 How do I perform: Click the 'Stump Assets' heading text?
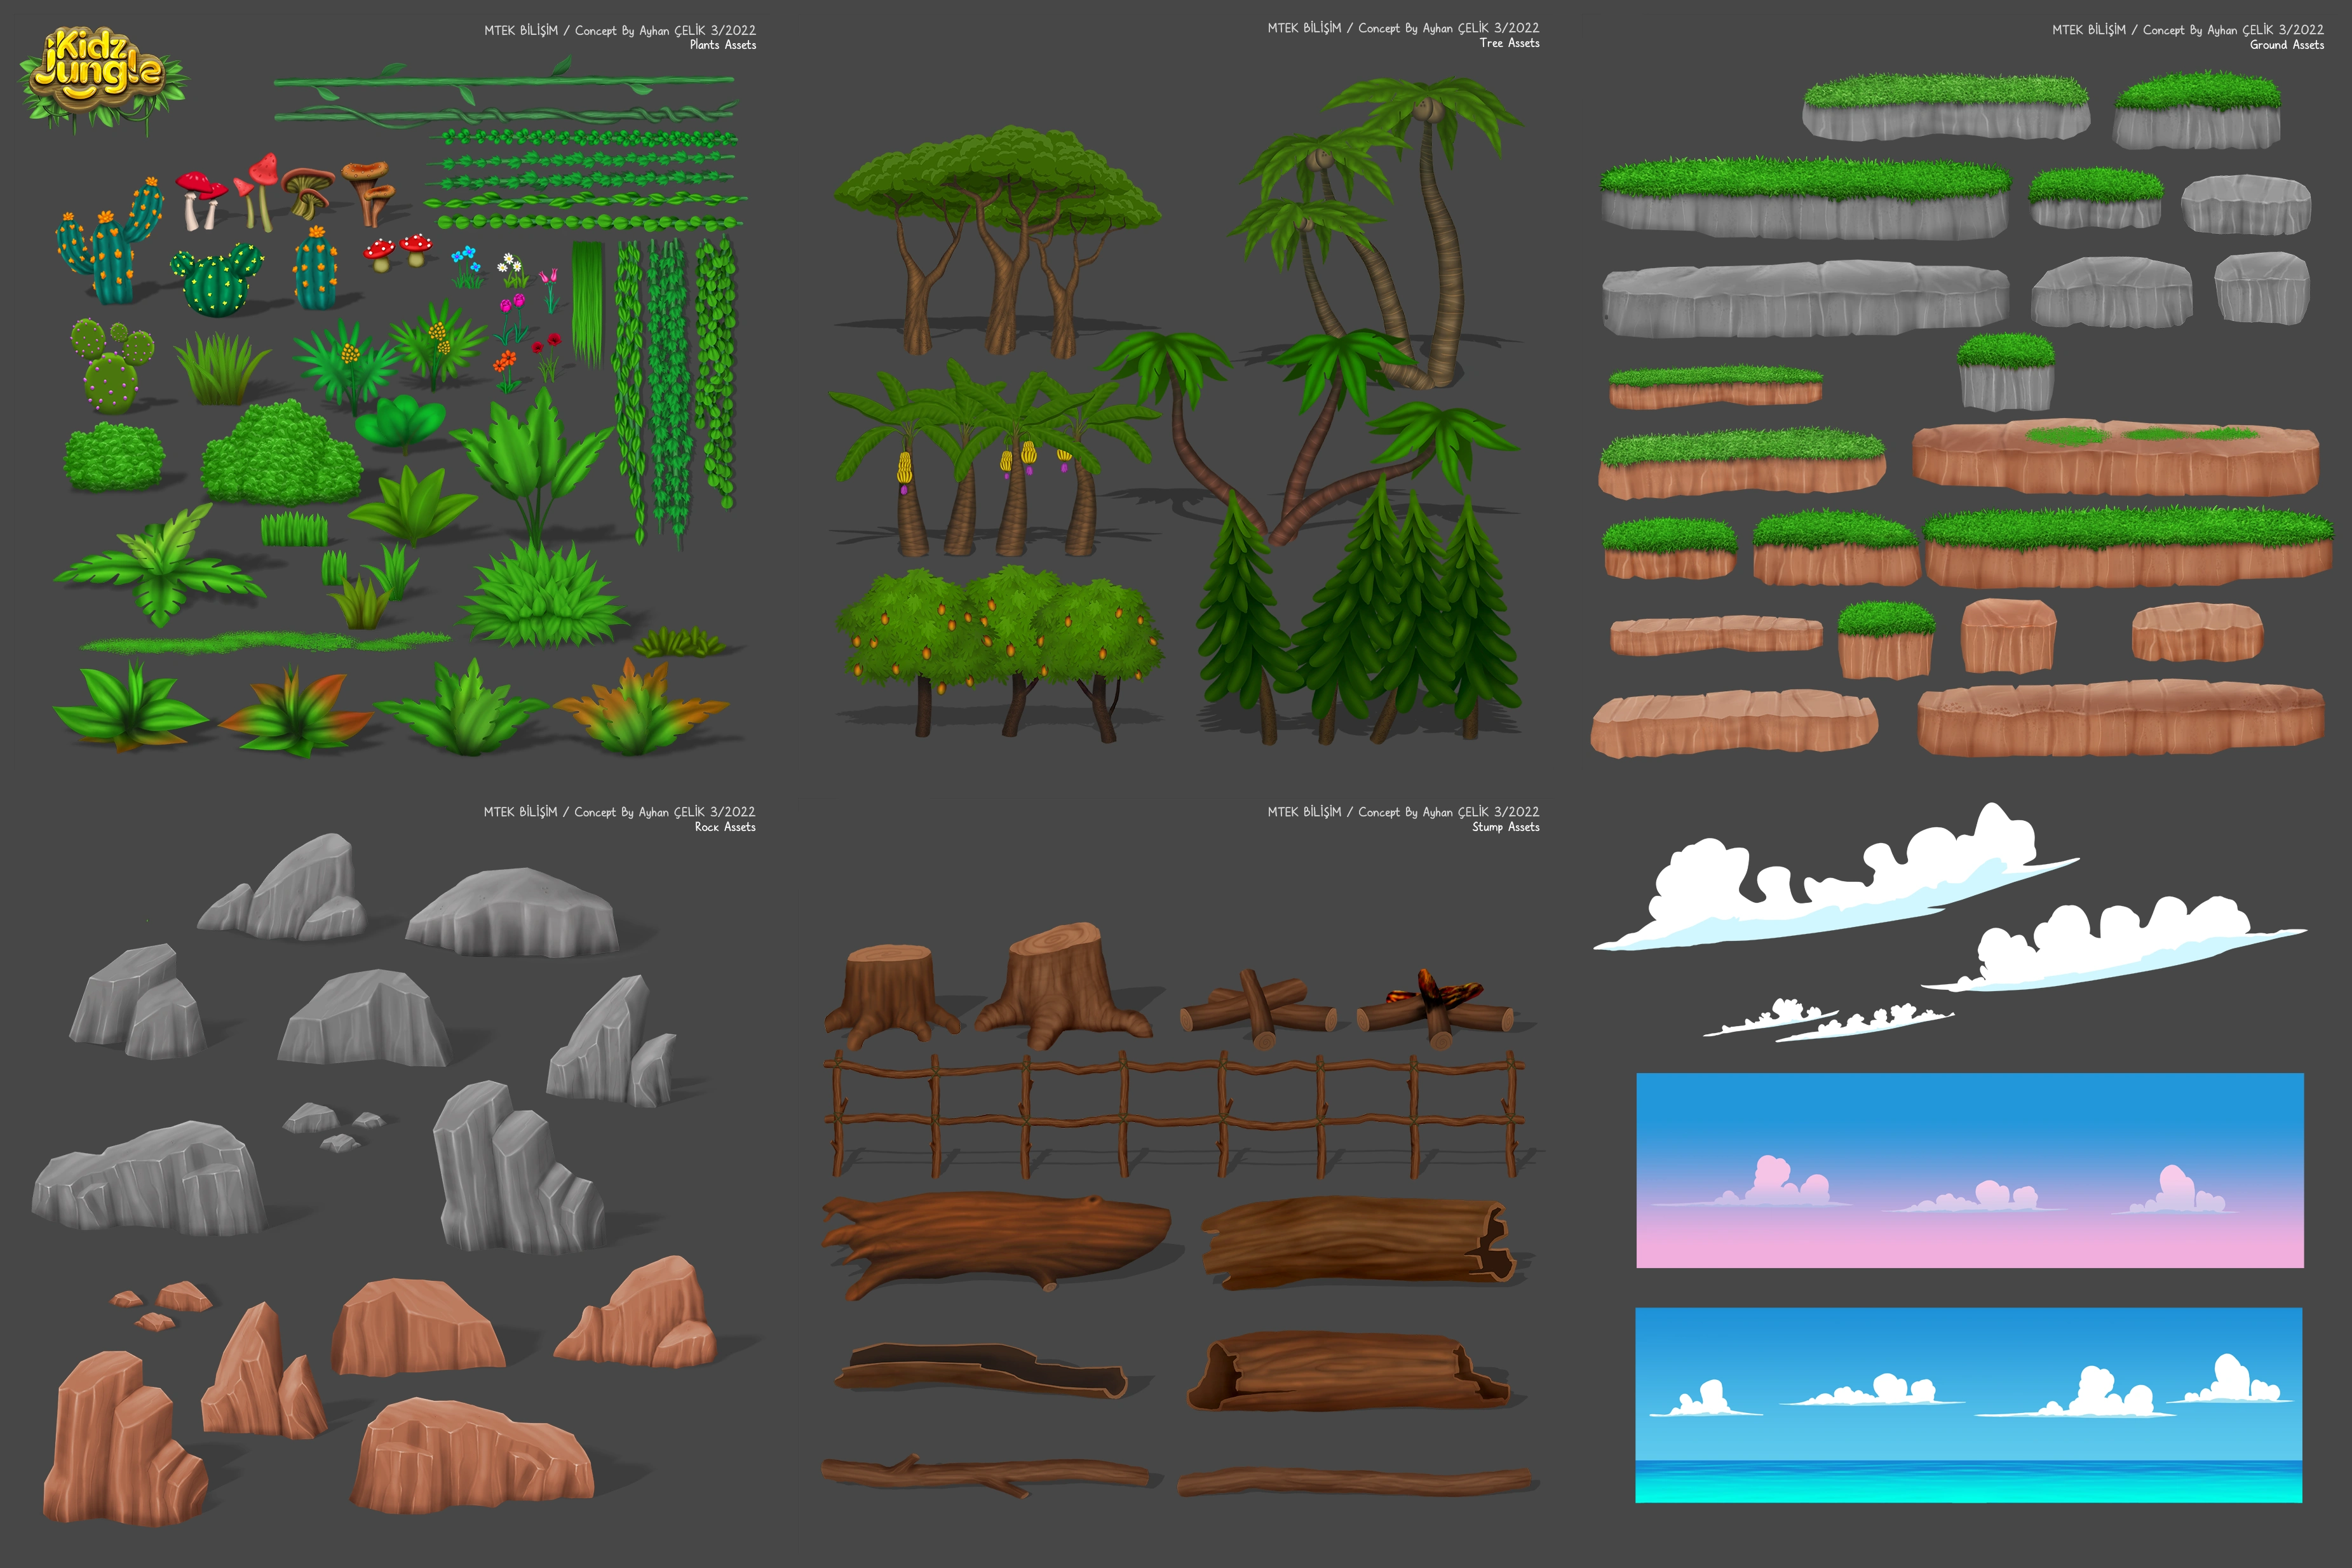click(1505, 827)
